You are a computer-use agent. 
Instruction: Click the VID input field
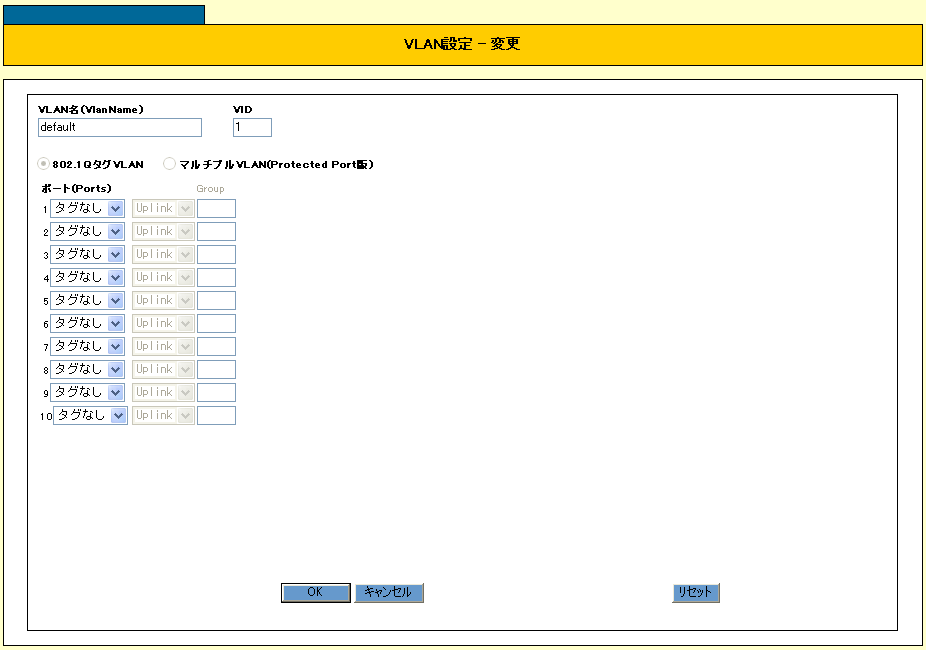[252, 127]
